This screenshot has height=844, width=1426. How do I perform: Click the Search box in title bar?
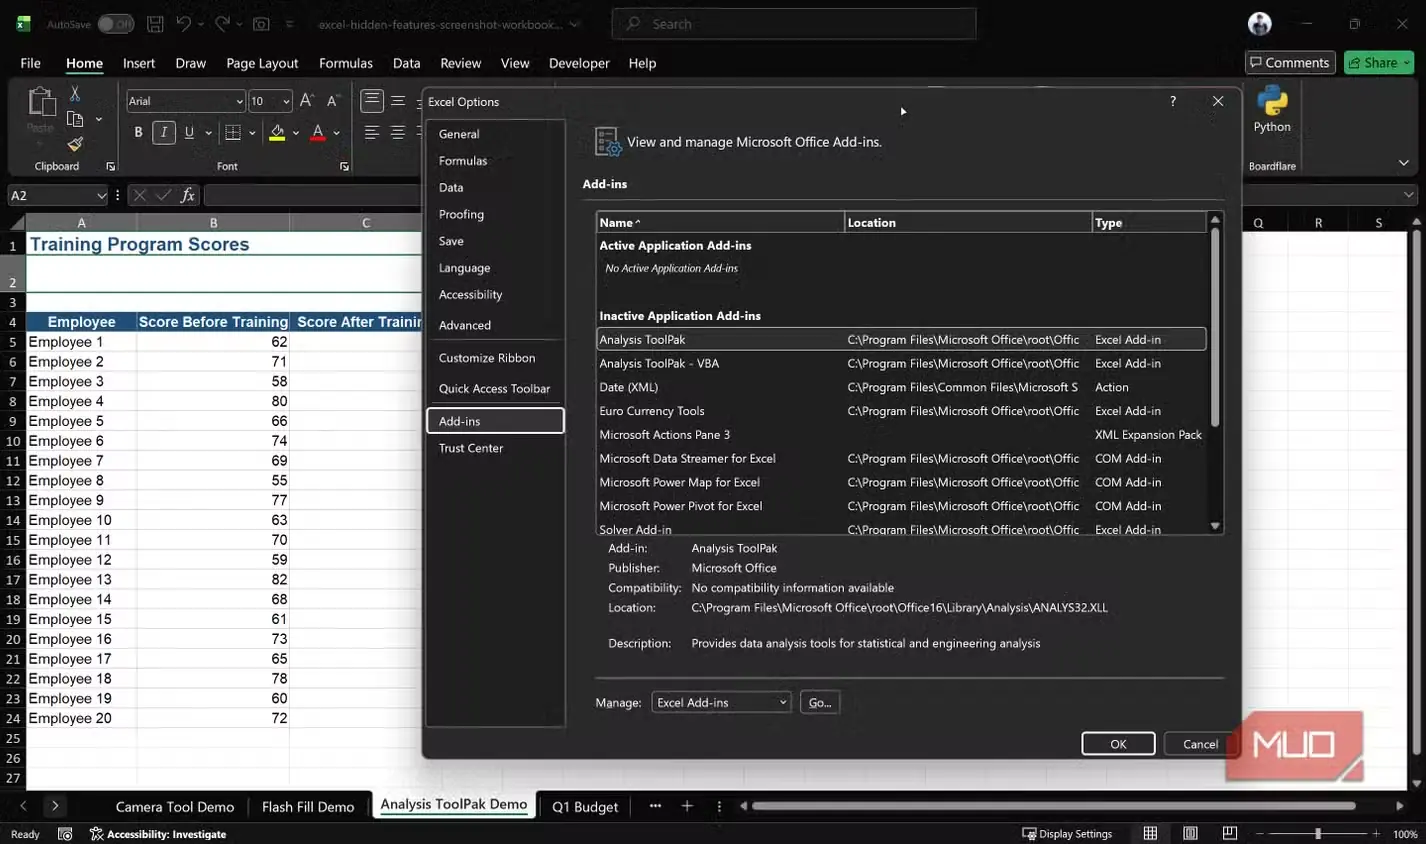click(794, 24)
